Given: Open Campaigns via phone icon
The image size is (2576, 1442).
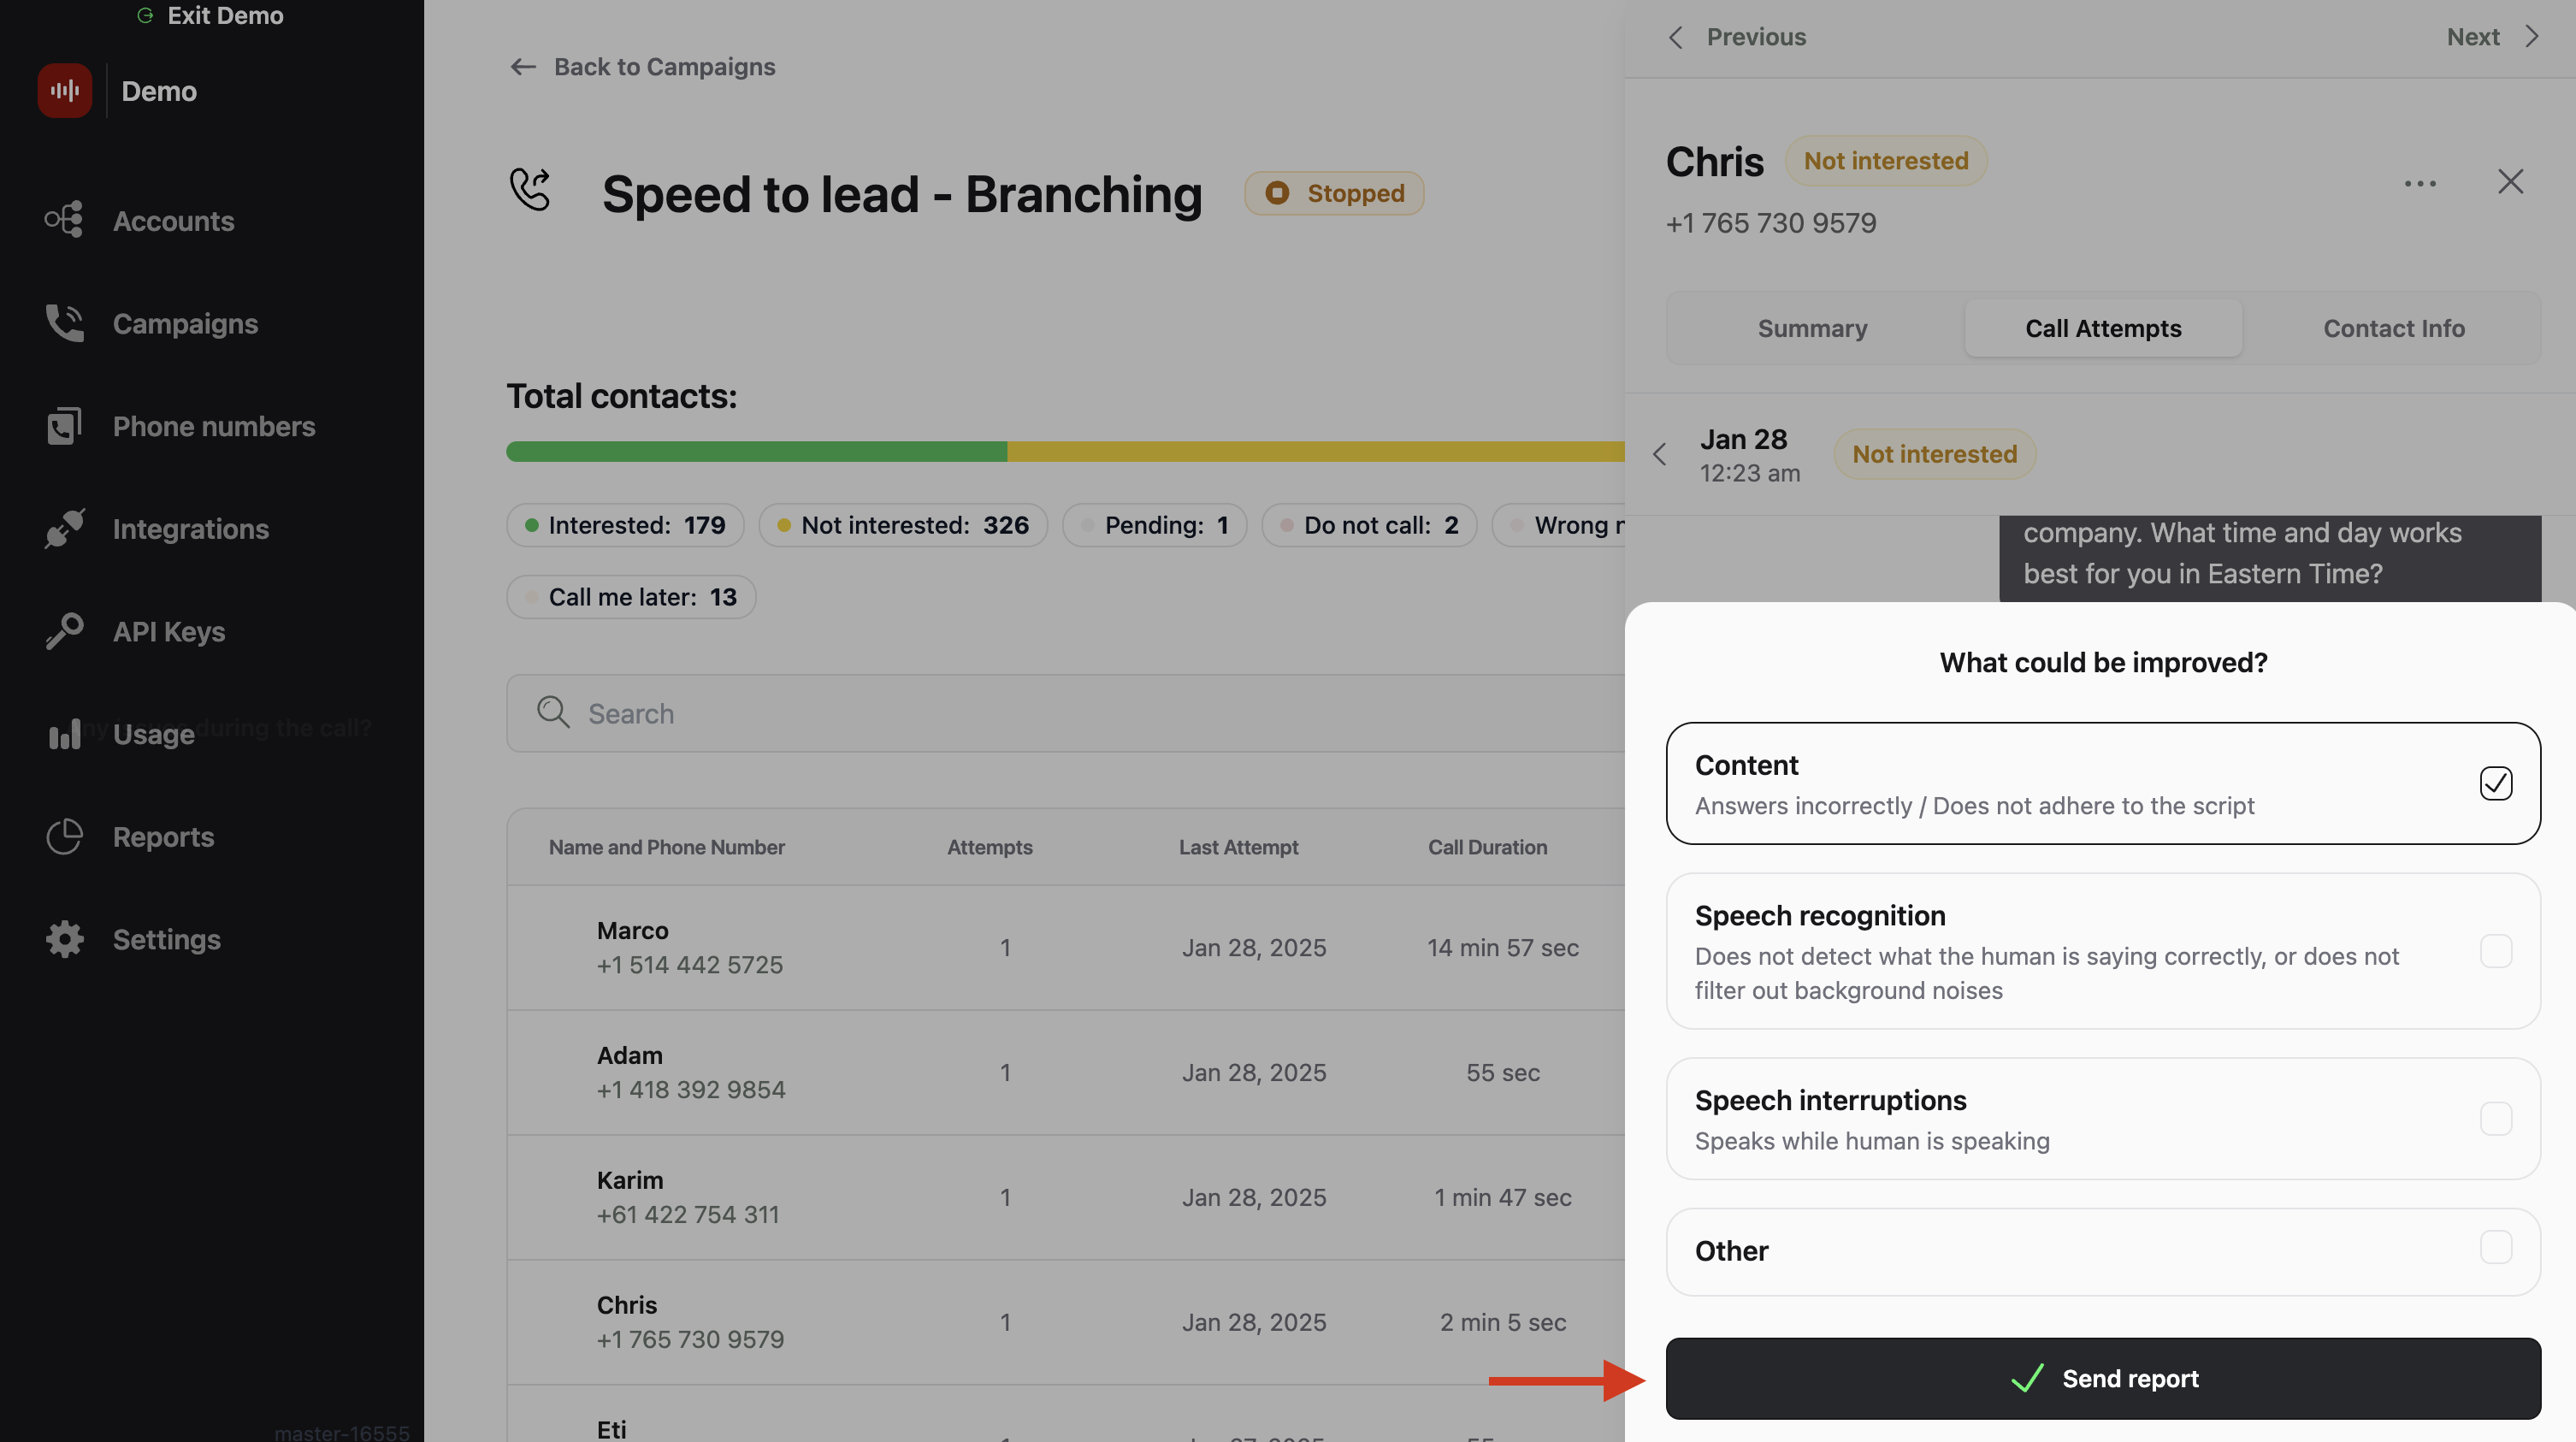Looking at the screenshot, I should click(x=64, y=323).
